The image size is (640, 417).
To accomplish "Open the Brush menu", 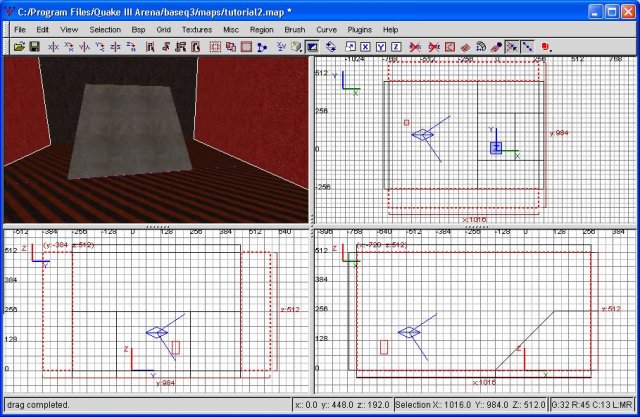I will tap(295, 30).
